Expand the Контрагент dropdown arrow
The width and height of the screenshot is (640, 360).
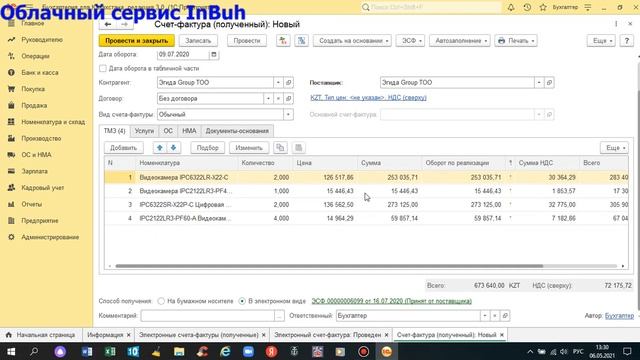[x=278, y=82]
